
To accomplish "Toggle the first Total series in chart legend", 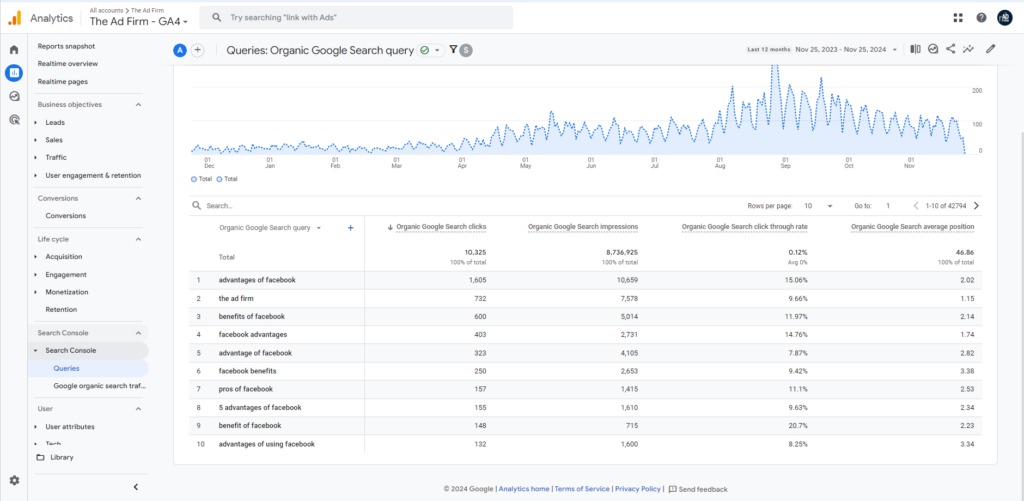I will click(x=203, y=179).
